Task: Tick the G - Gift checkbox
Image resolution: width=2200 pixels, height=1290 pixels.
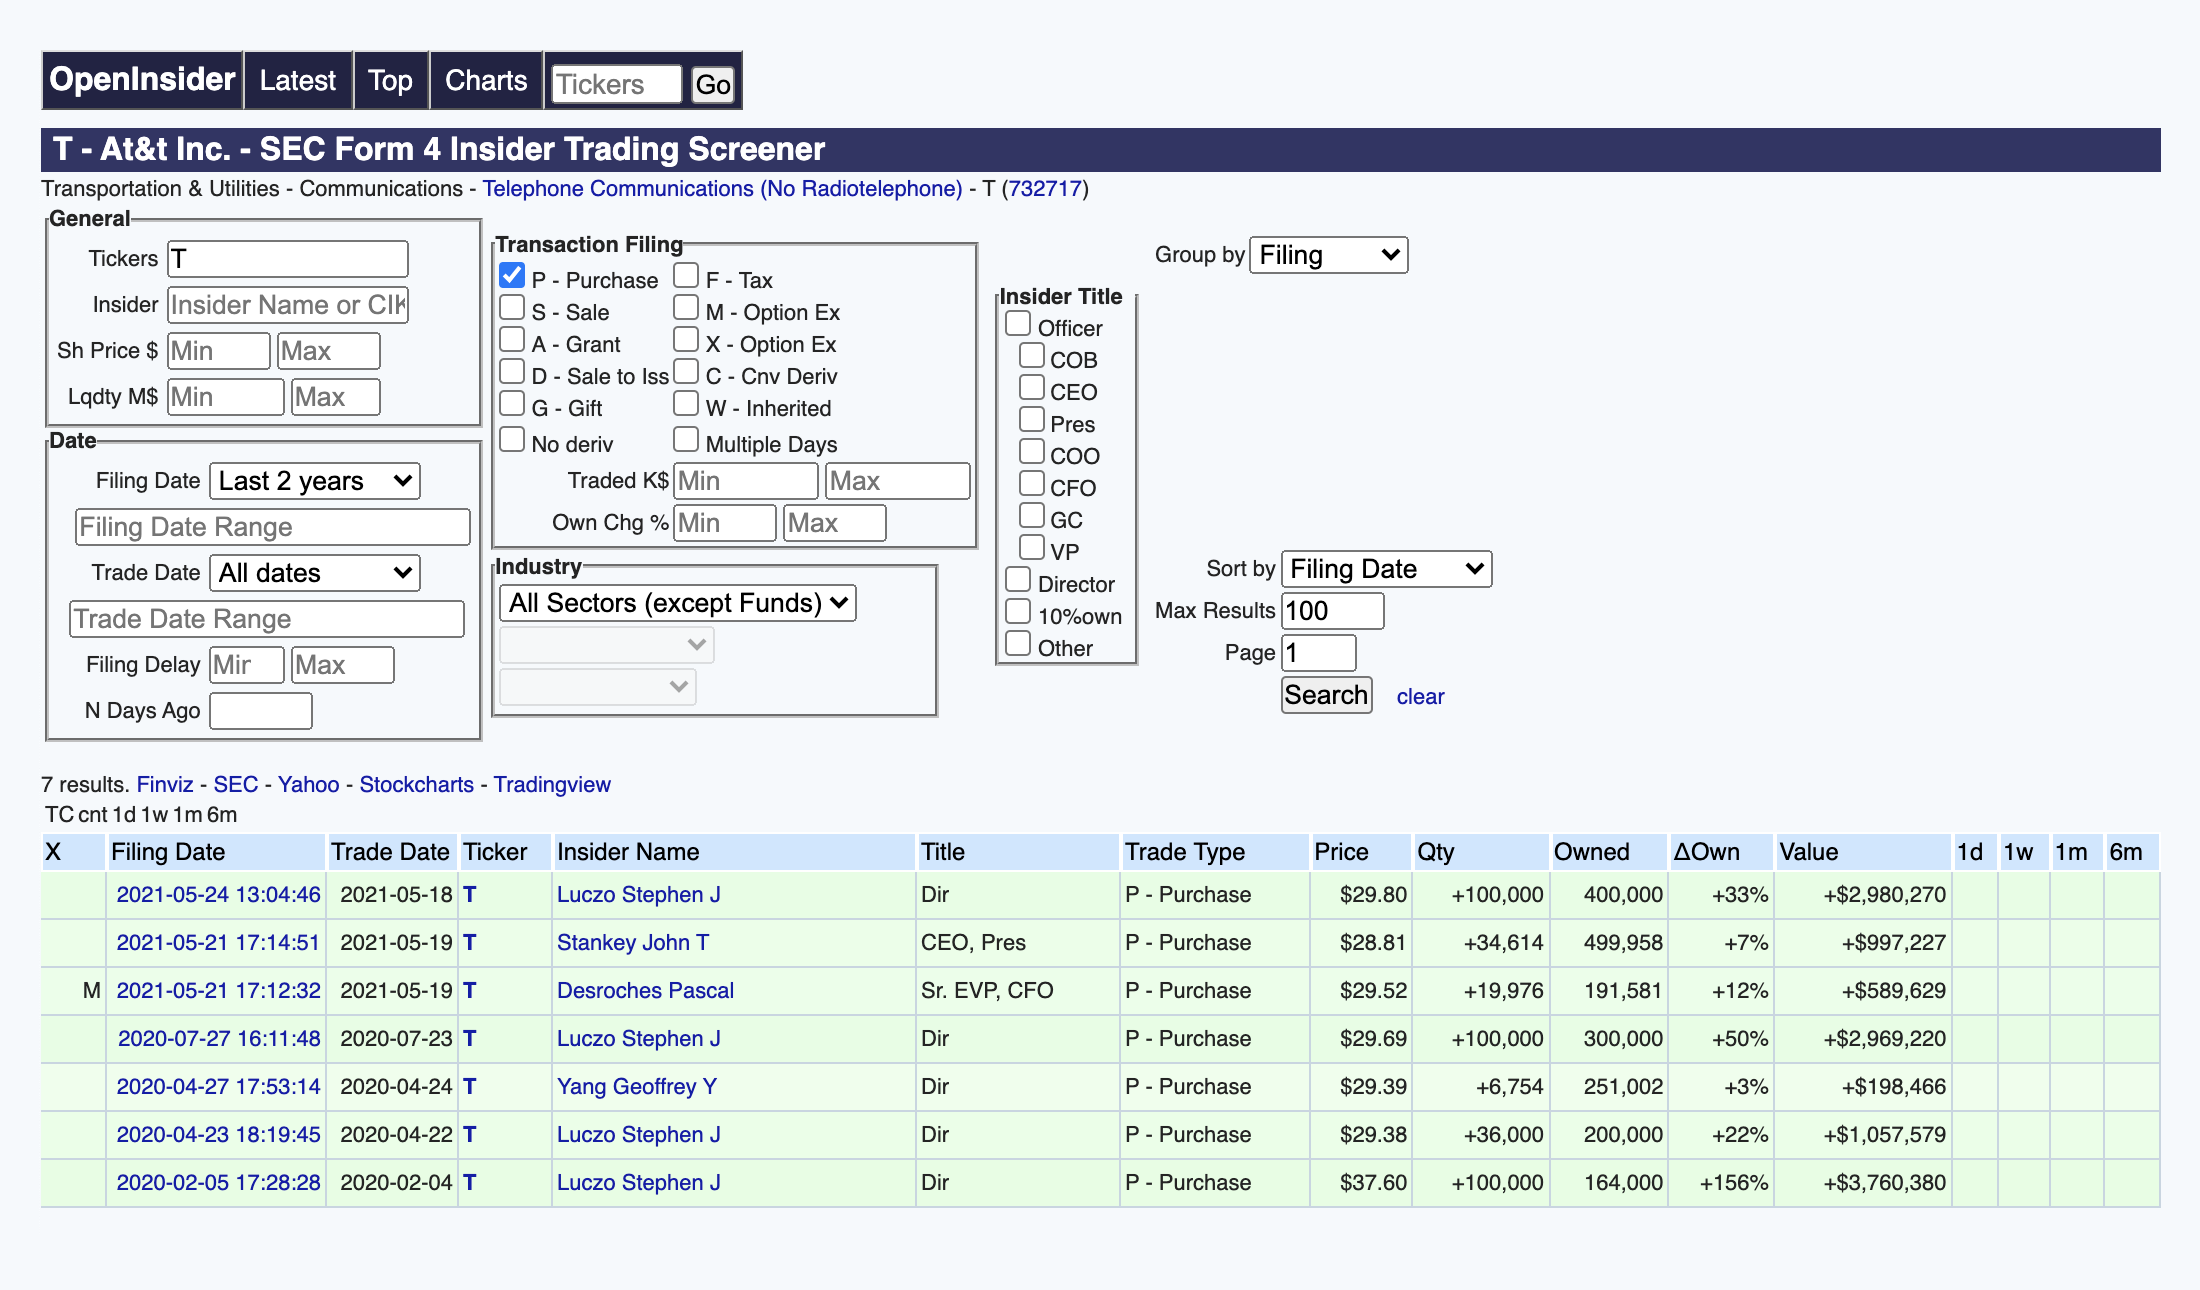Action: pyautogui.click(x=512, y=404)
